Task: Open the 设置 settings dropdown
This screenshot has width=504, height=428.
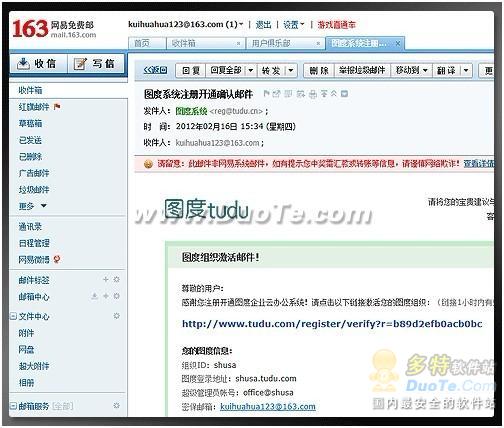Action: [293, 25]
